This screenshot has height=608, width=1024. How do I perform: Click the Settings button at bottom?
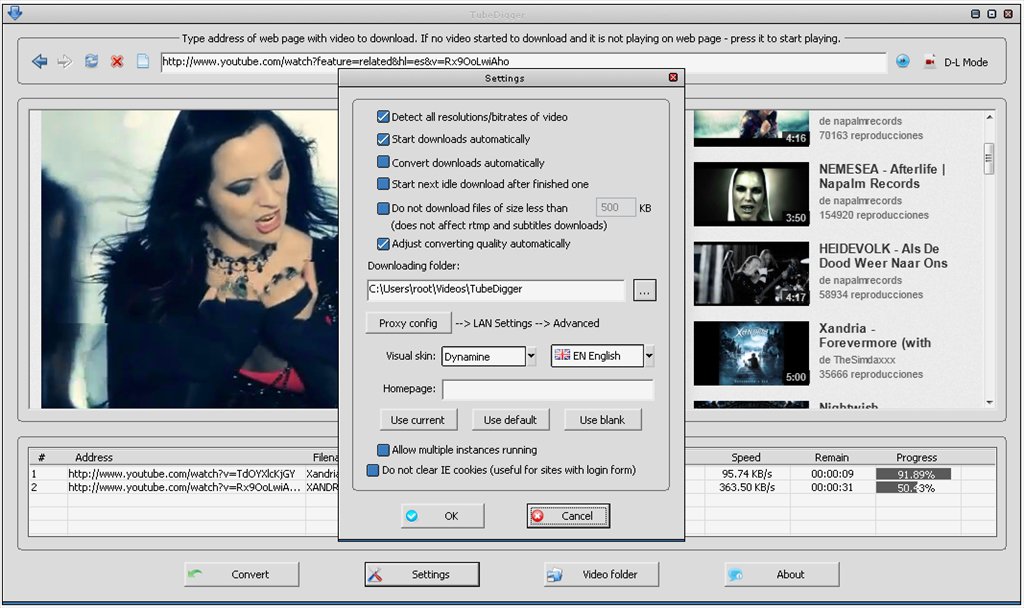[422, 575]
